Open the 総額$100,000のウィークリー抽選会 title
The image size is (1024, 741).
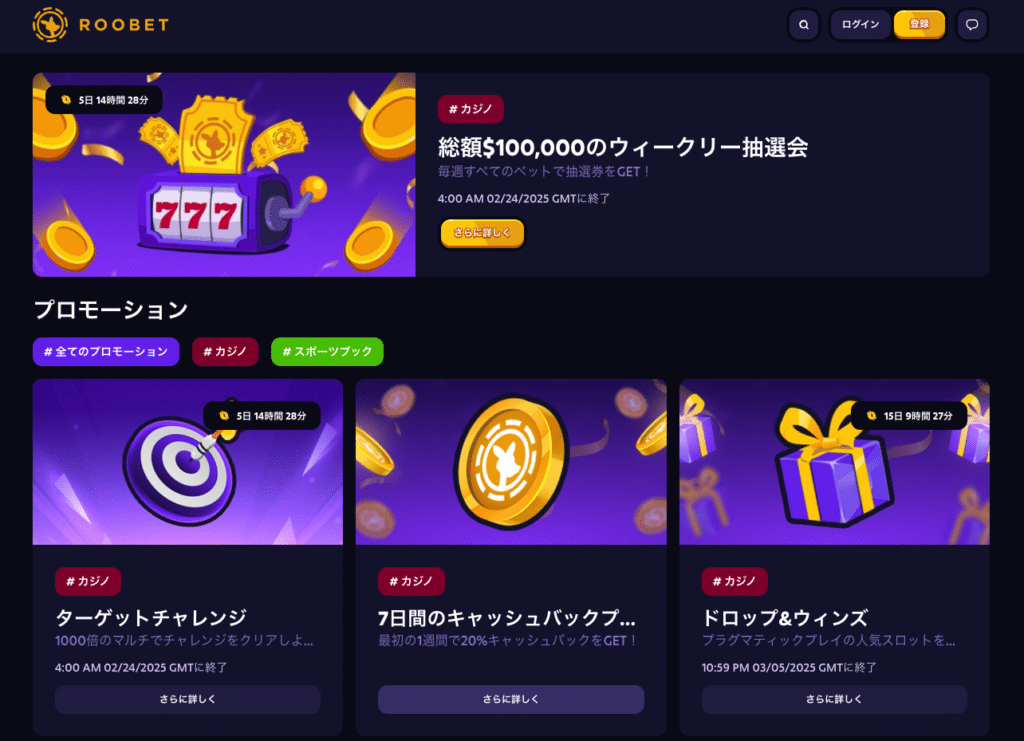click(623, 148)
